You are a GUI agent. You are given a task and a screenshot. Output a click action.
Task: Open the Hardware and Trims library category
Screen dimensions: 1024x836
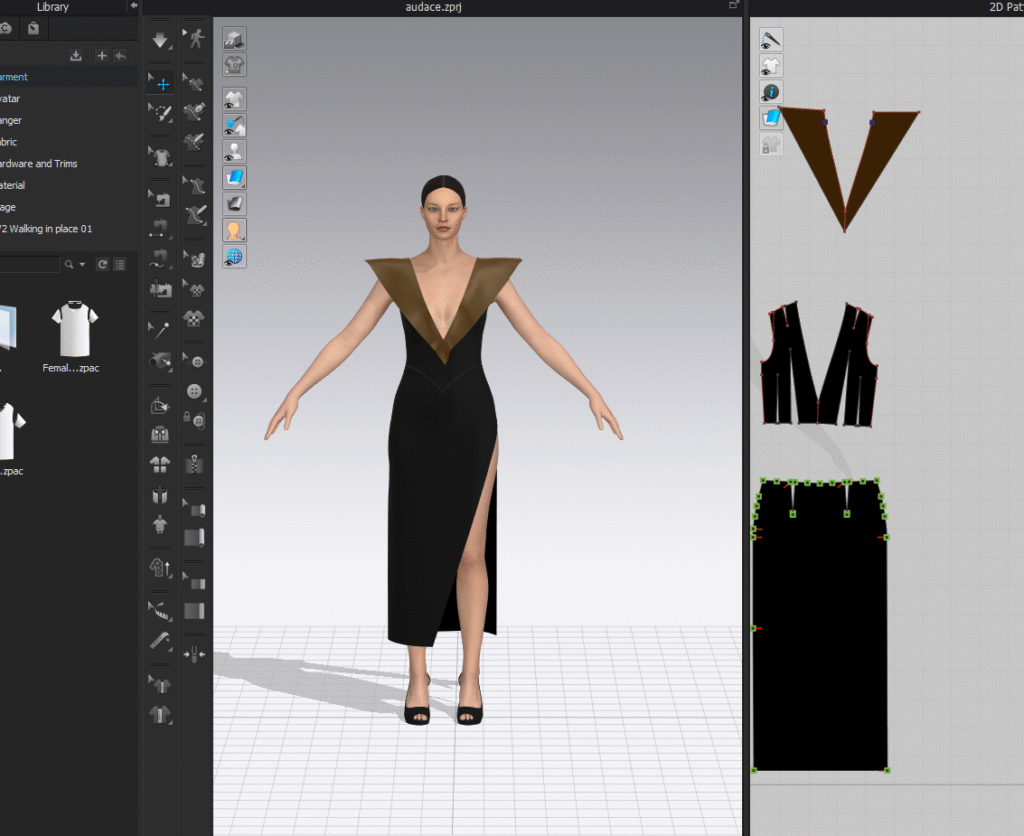click(x=38, y=164)
